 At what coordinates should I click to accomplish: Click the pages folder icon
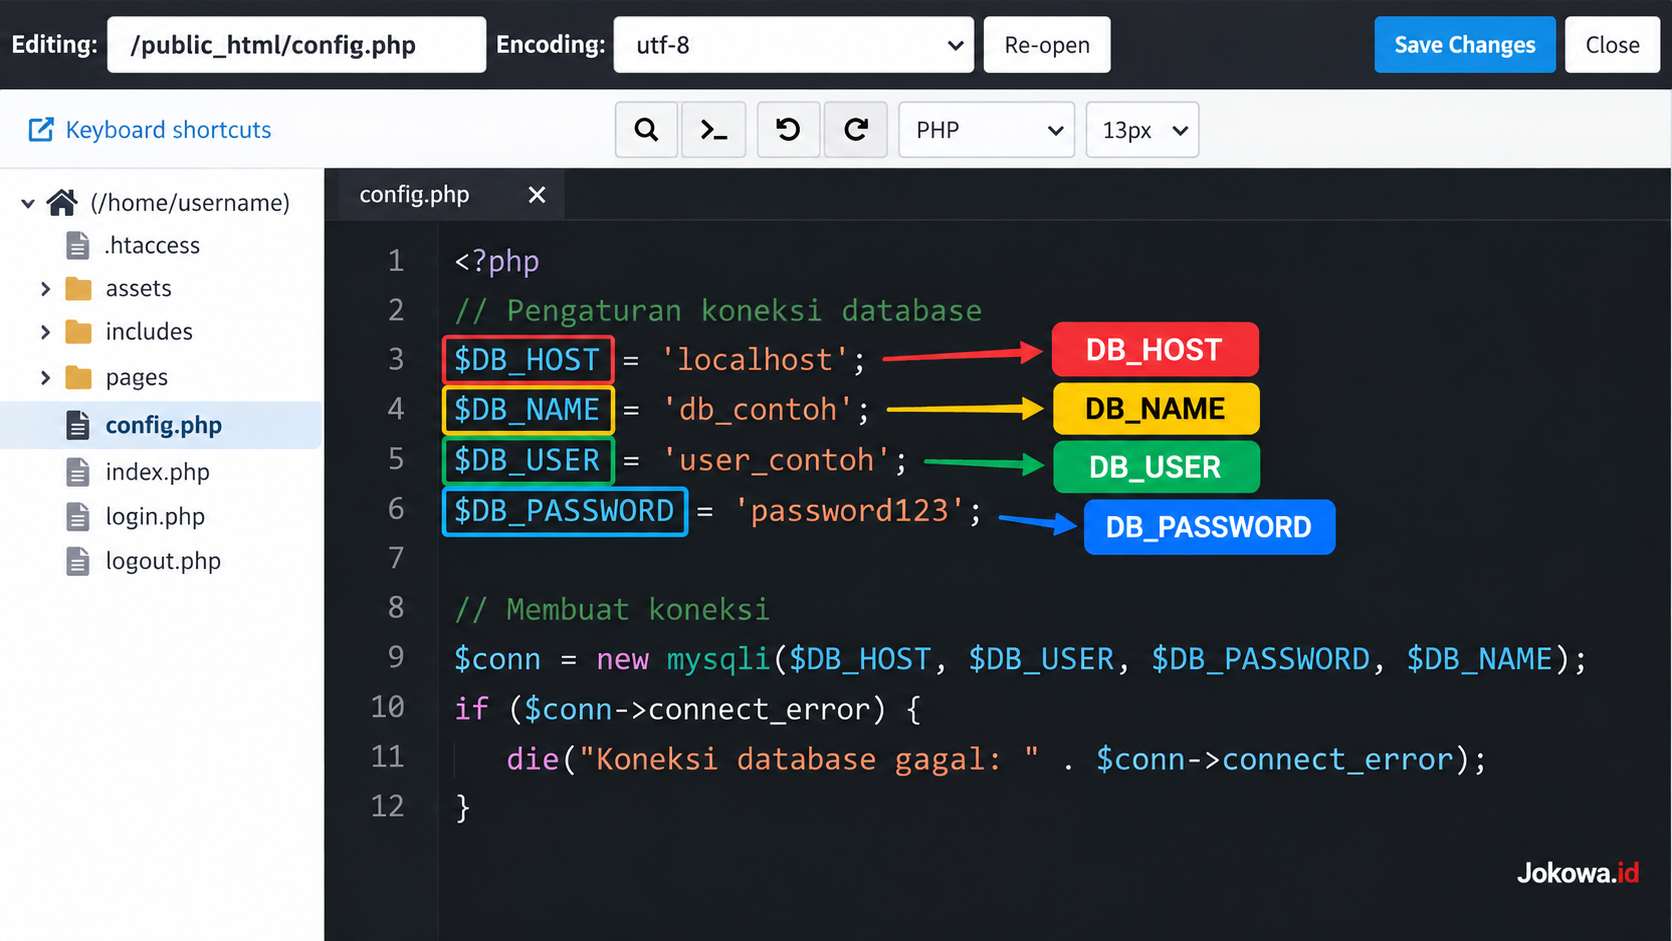78,377
